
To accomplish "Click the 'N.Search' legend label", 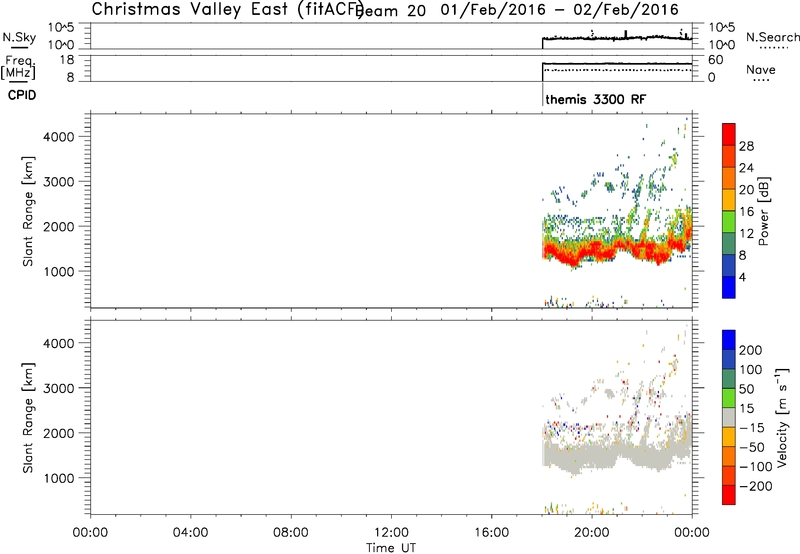I will 772,37.
